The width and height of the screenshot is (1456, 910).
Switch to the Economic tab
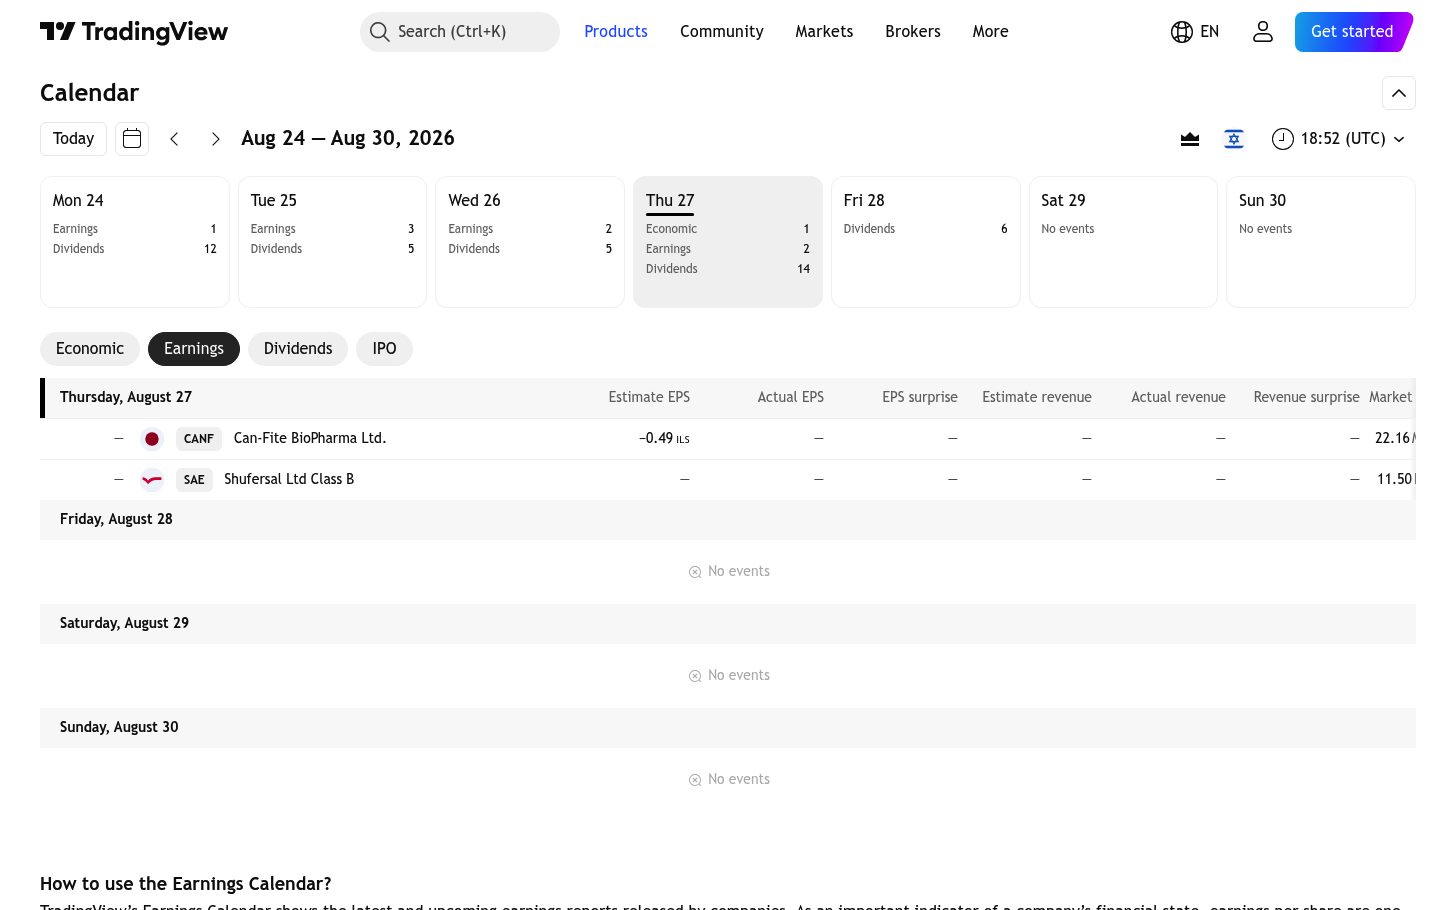click(x=90, y=349)
